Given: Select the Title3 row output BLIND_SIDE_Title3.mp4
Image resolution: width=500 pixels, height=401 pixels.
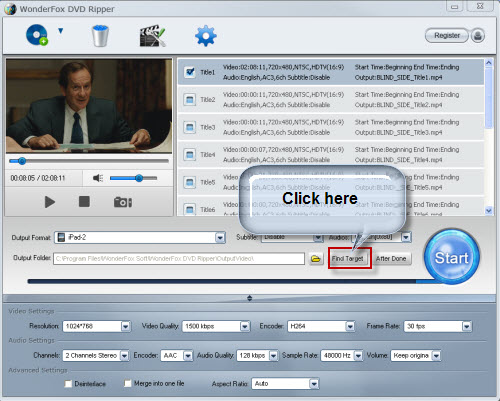Looking at the screenshot, I should pyautogui.click(x=398, y=132).
